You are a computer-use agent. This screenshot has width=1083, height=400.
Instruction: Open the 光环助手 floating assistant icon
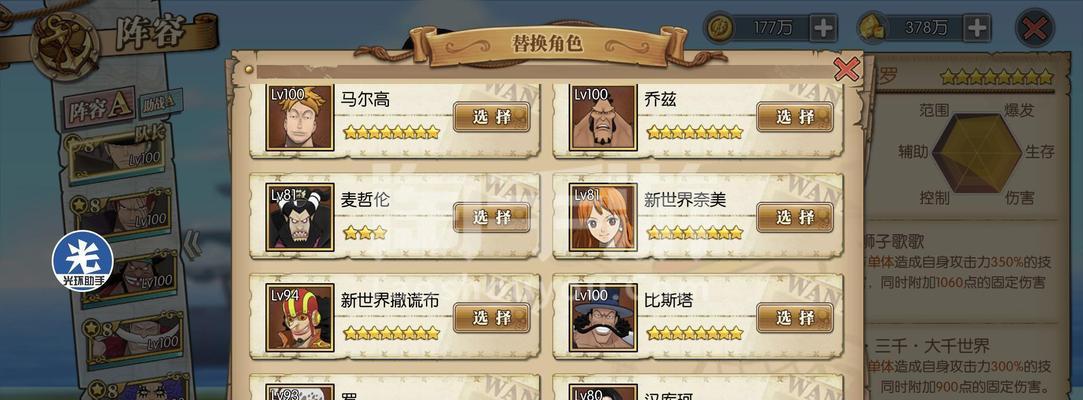83,261
